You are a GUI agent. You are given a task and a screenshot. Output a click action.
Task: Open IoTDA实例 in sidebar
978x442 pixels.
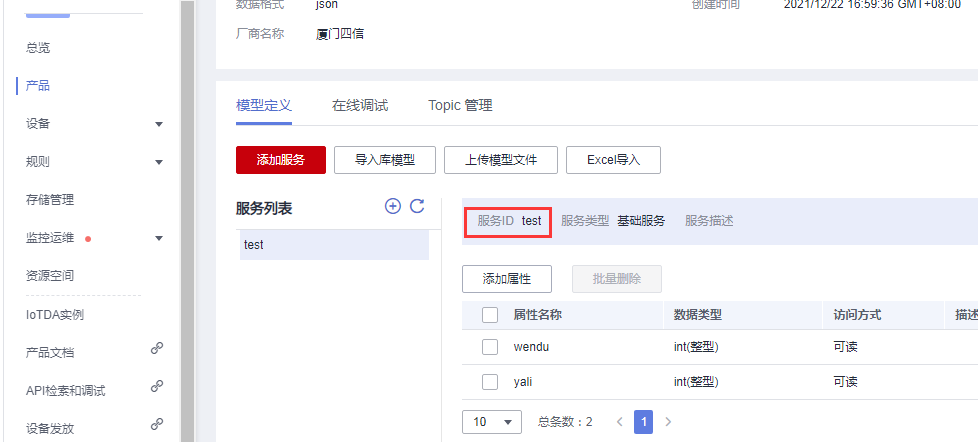pyautogui.click(x=55, y=315)
